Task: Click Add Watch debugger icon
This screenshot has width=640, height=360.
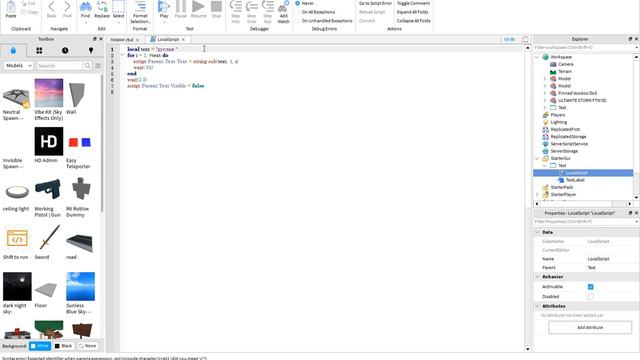Action: [283, 12]
